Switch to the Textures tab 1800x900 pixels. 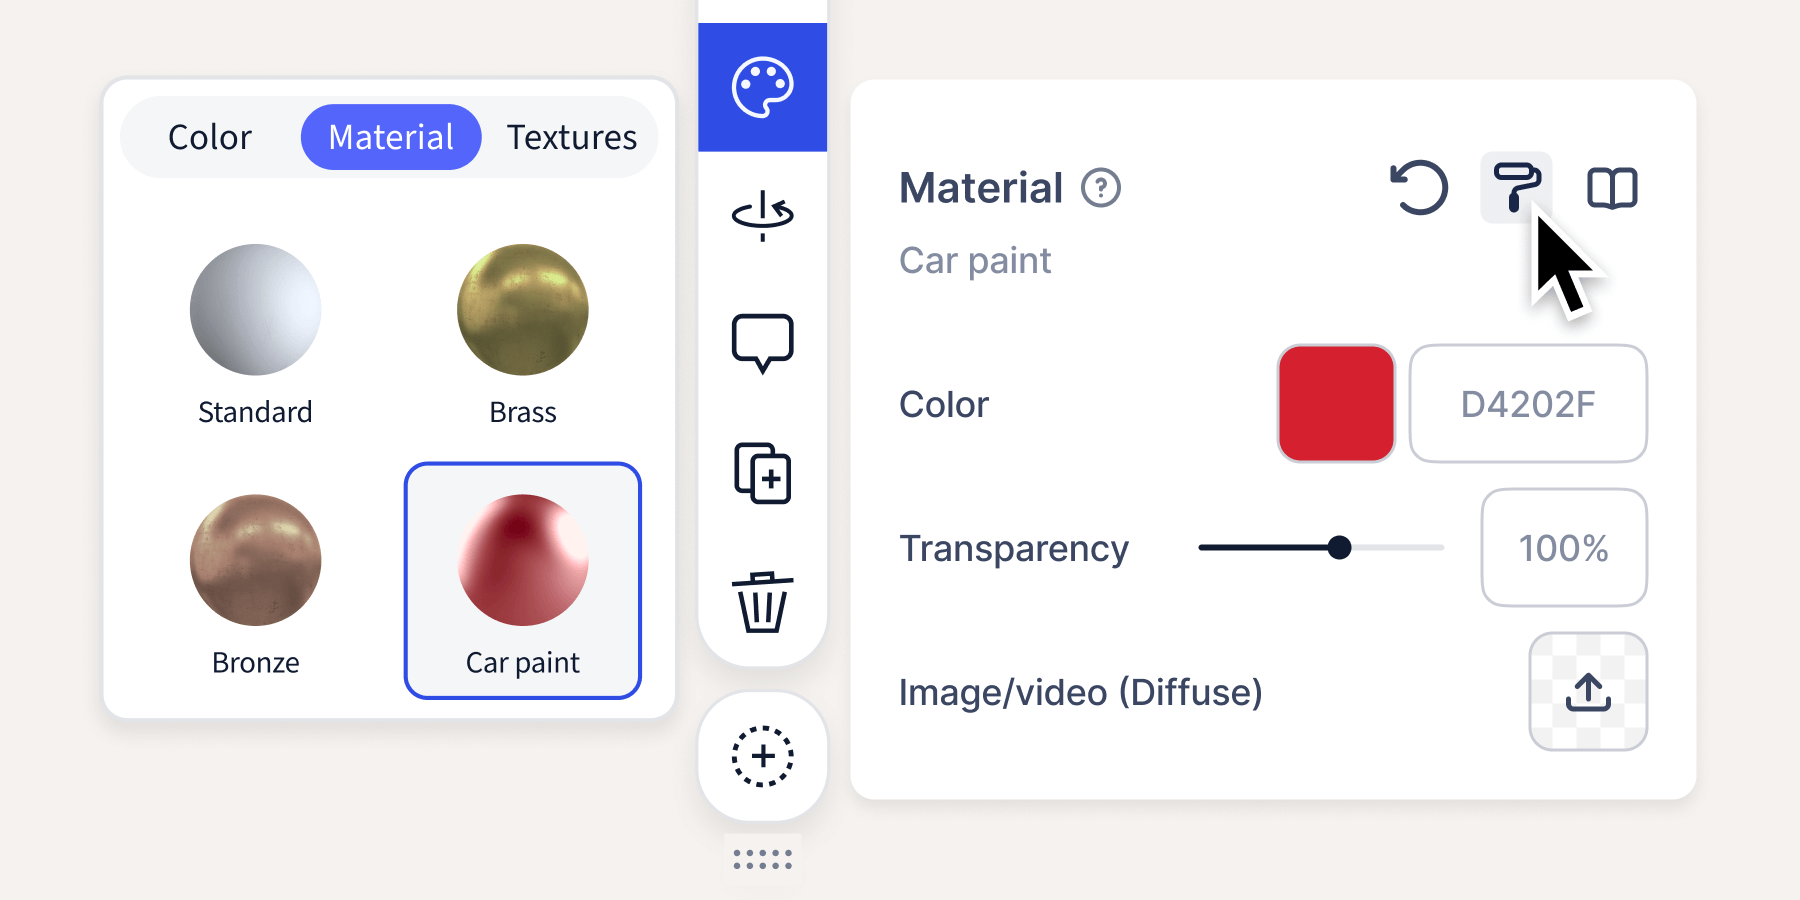click(x=572, y=137)
